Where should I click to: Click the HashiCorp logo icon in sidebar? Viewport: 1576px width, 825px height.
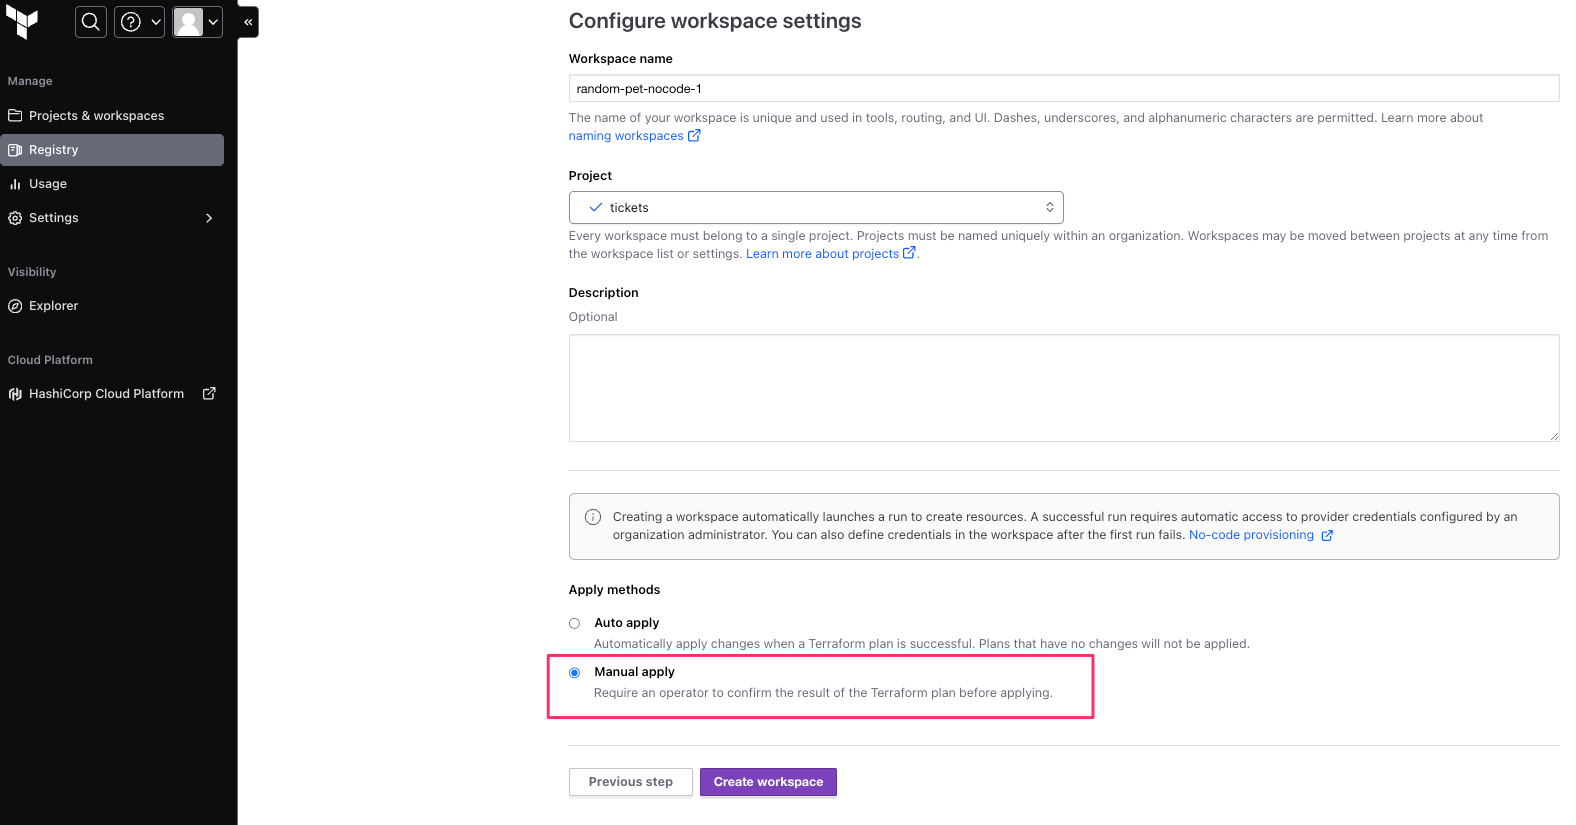click(x=15, y=394)
